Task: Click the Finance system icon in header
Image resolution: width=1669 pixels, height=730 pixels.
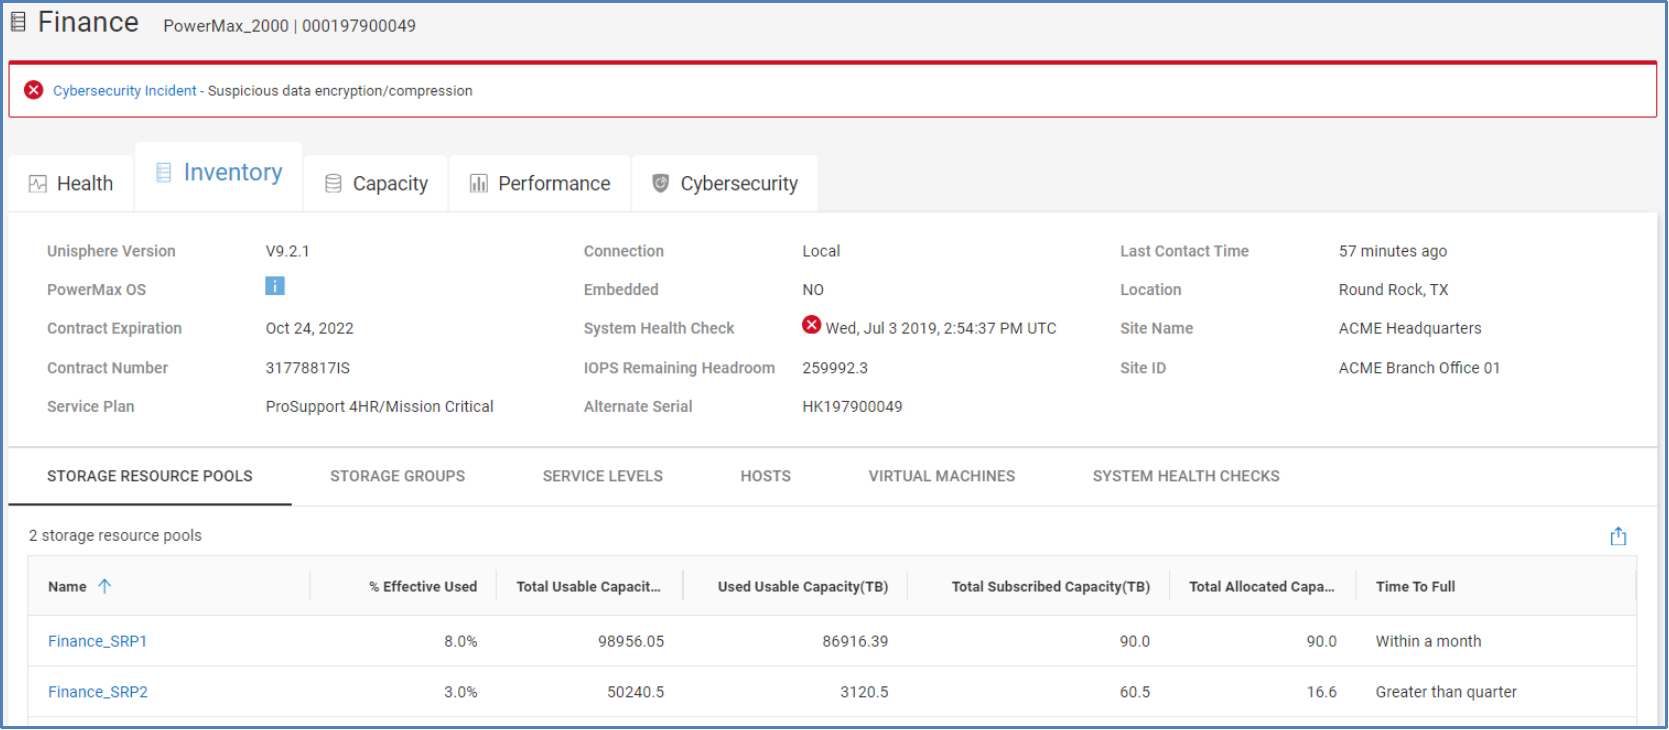Action: coord(18,22)
